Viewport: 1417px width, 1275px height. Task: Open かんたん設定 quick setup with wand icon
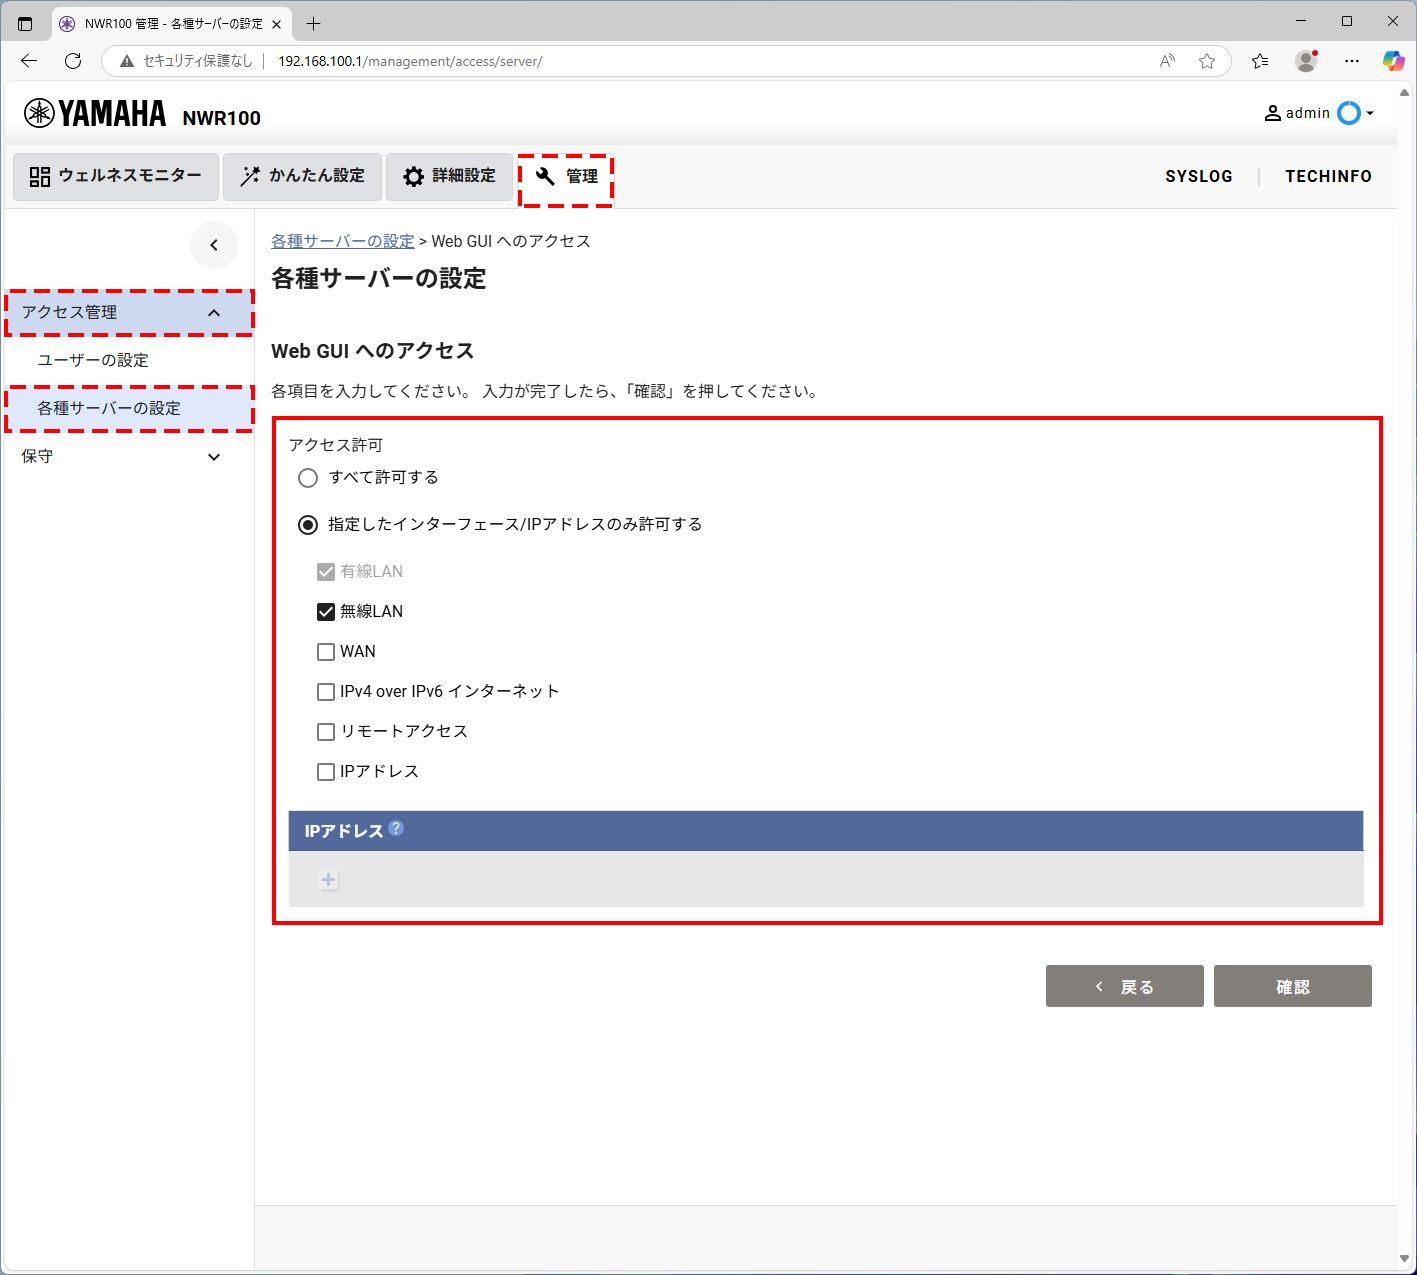pos(302,176)
